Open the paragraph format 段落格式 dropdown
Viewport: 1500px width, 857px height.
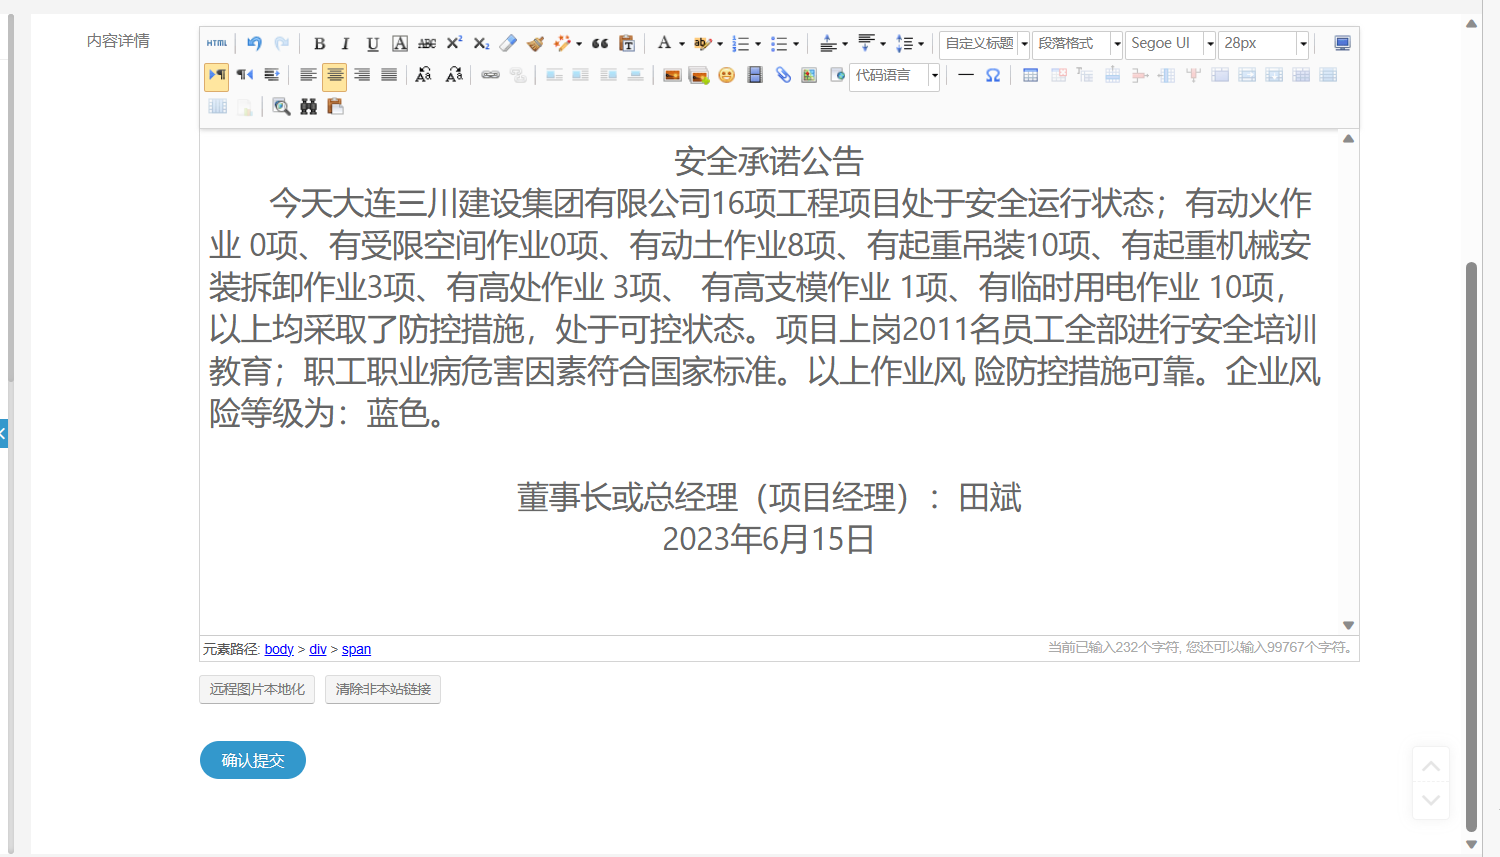(x=1078, y=44)
